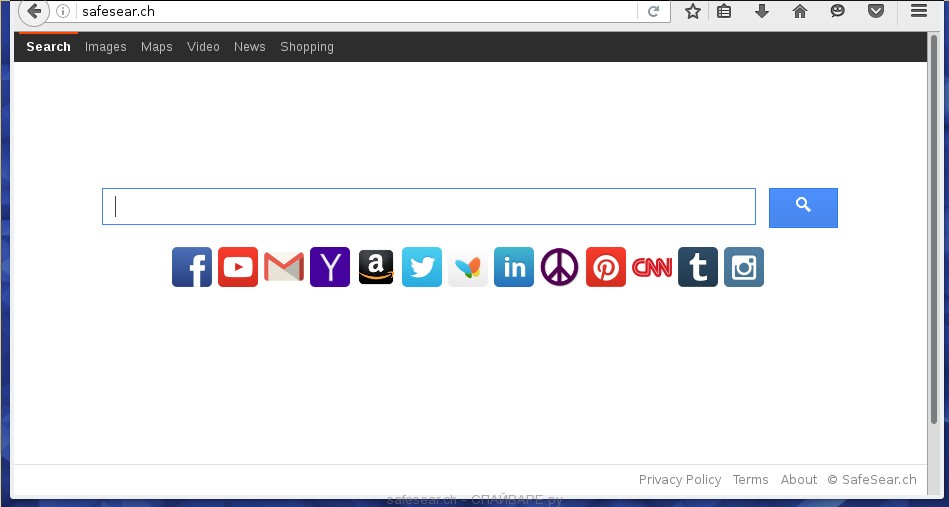Open the downloads arrow icon
The image size is (949, 507).
click(x=762, y=11)
